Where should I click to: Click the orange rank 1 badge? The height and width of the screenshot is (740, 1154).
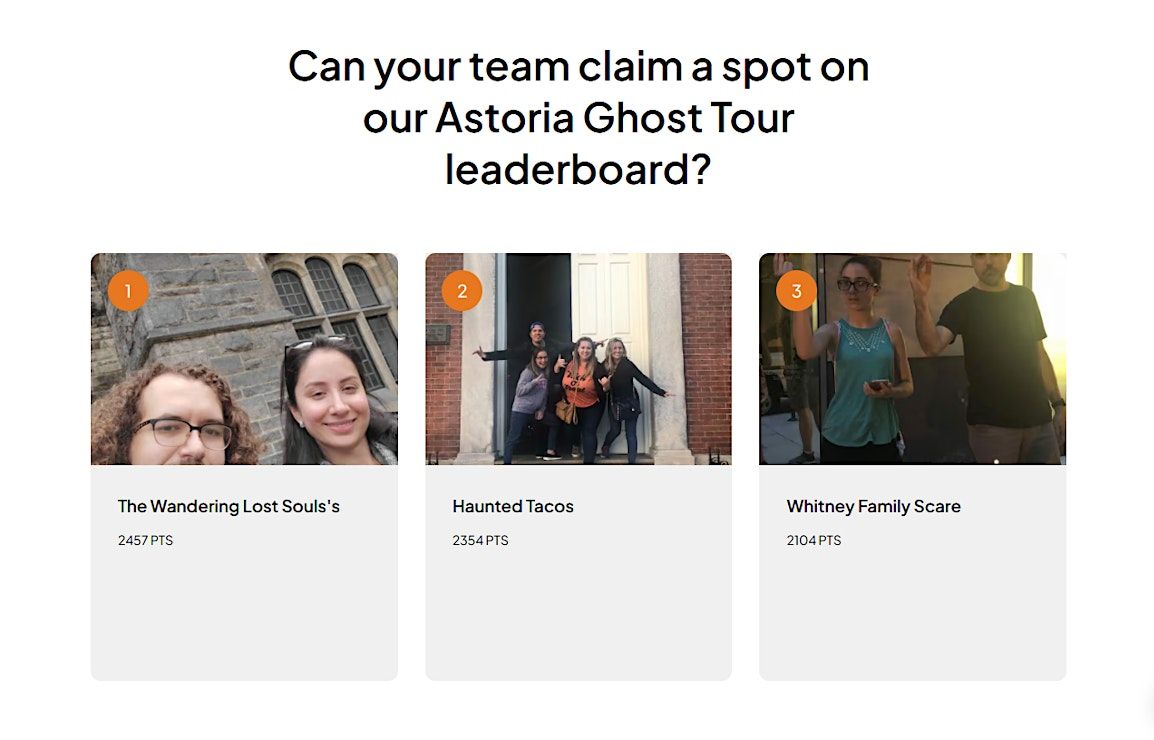pyautogui.click(x=128, y=291)
